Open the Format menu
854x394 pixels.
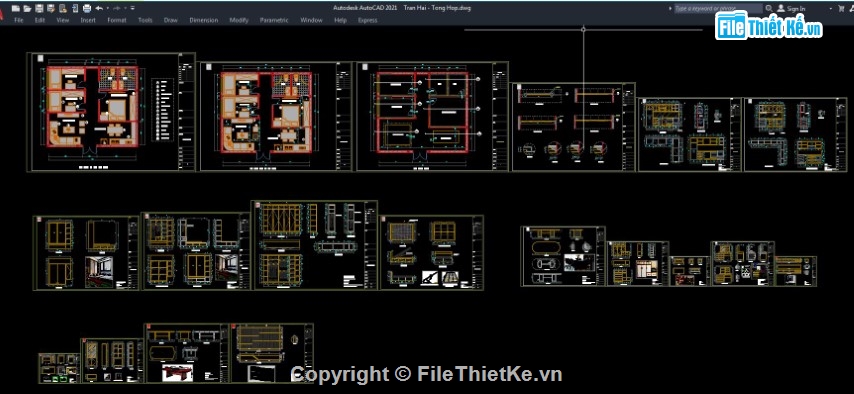pyautogui.click(x=117, y=20)
